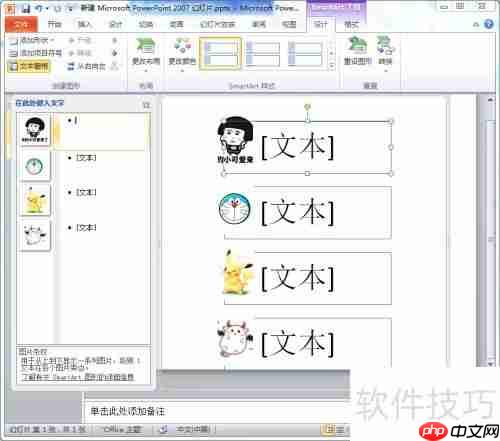Click the Doraemon picture in text pane
This screenshot has height=441, width=500.
35,166
